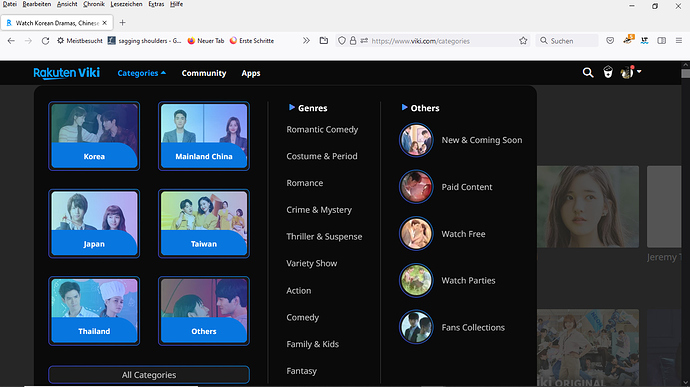Open the Crime & Mystery genre
This screenshot has height=387, width=690.
(319, 210)
